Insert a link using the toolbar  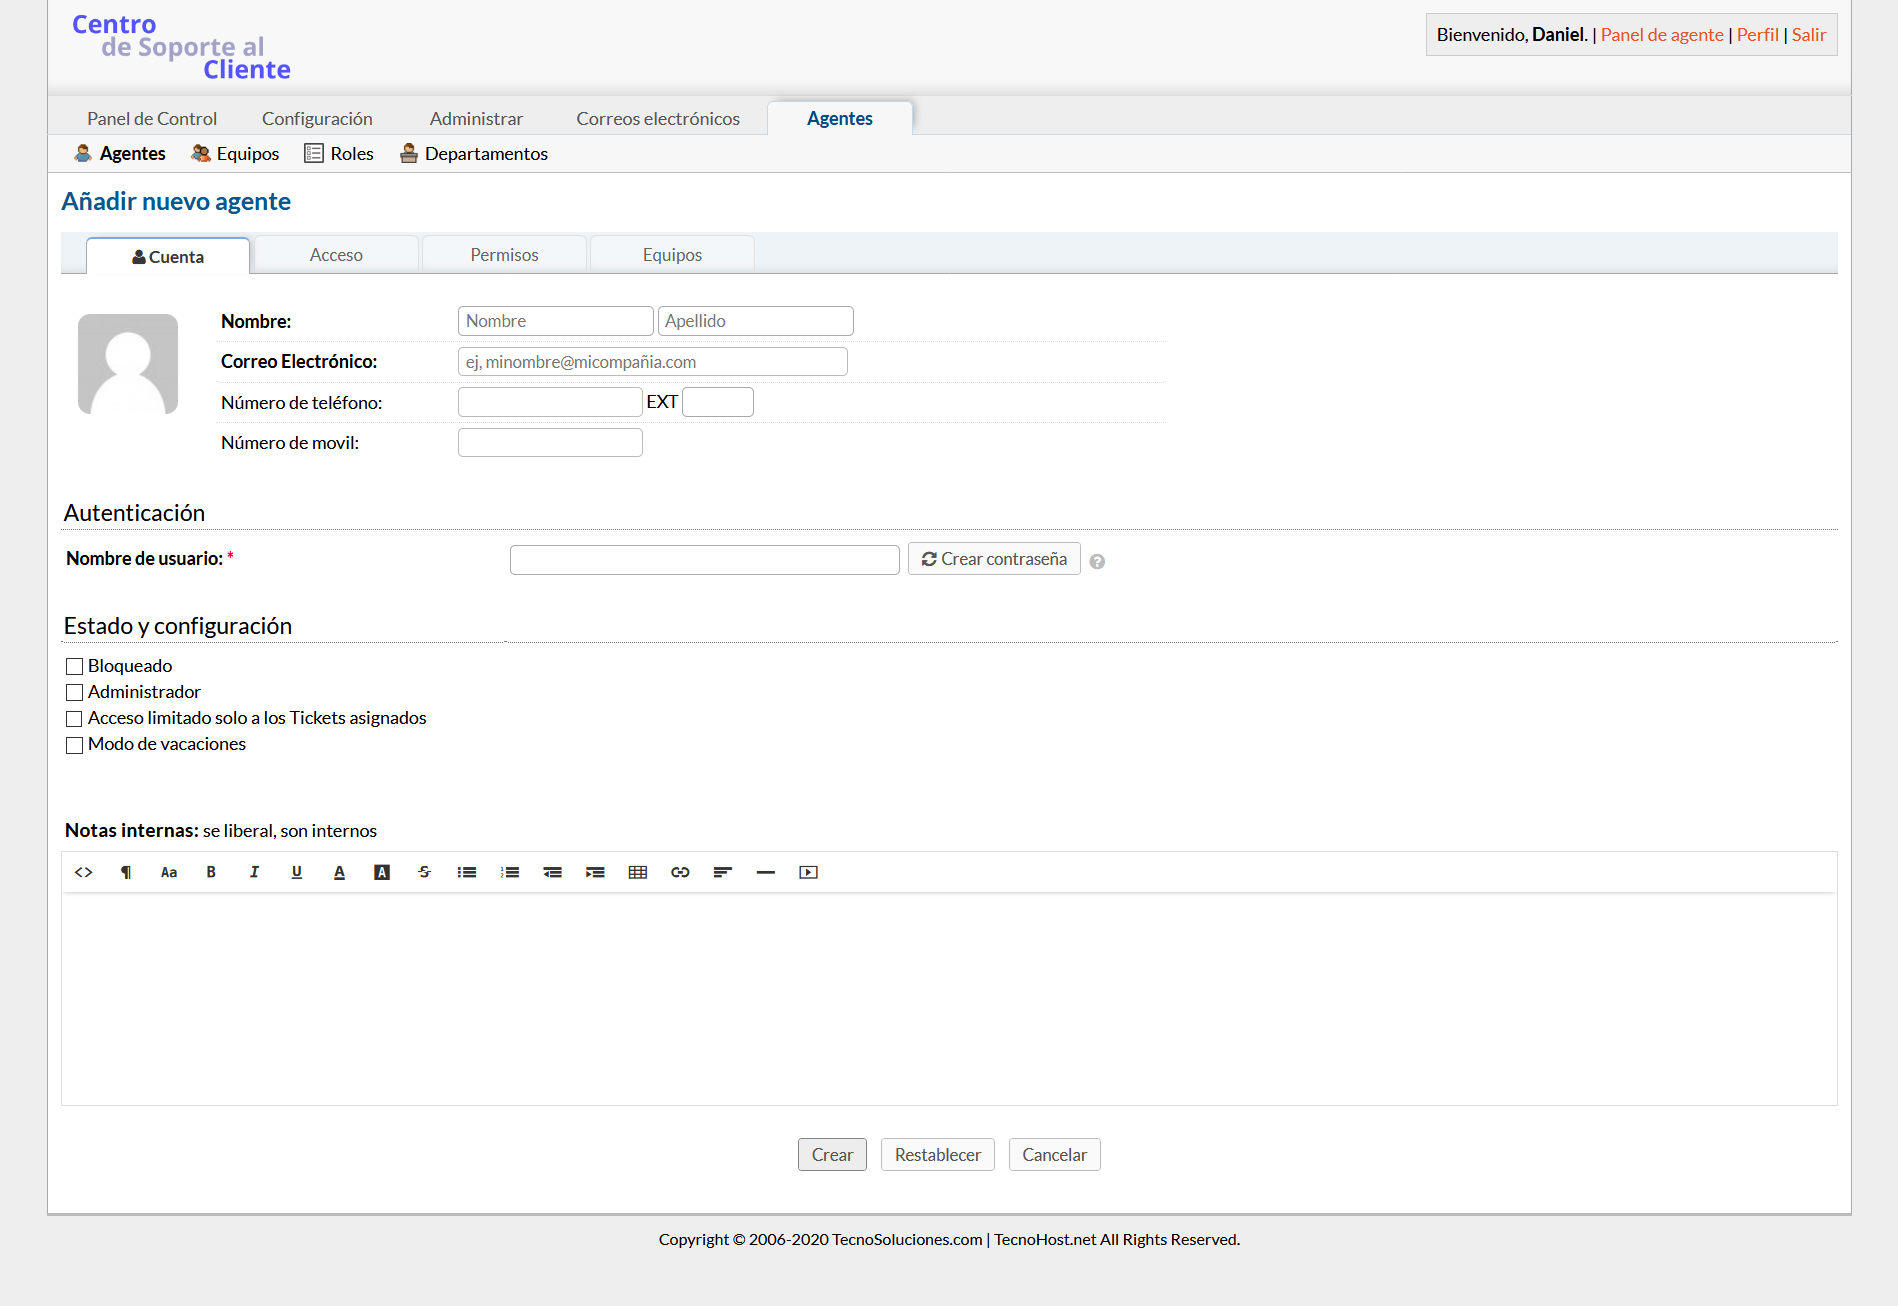click(x=680, y=872)
